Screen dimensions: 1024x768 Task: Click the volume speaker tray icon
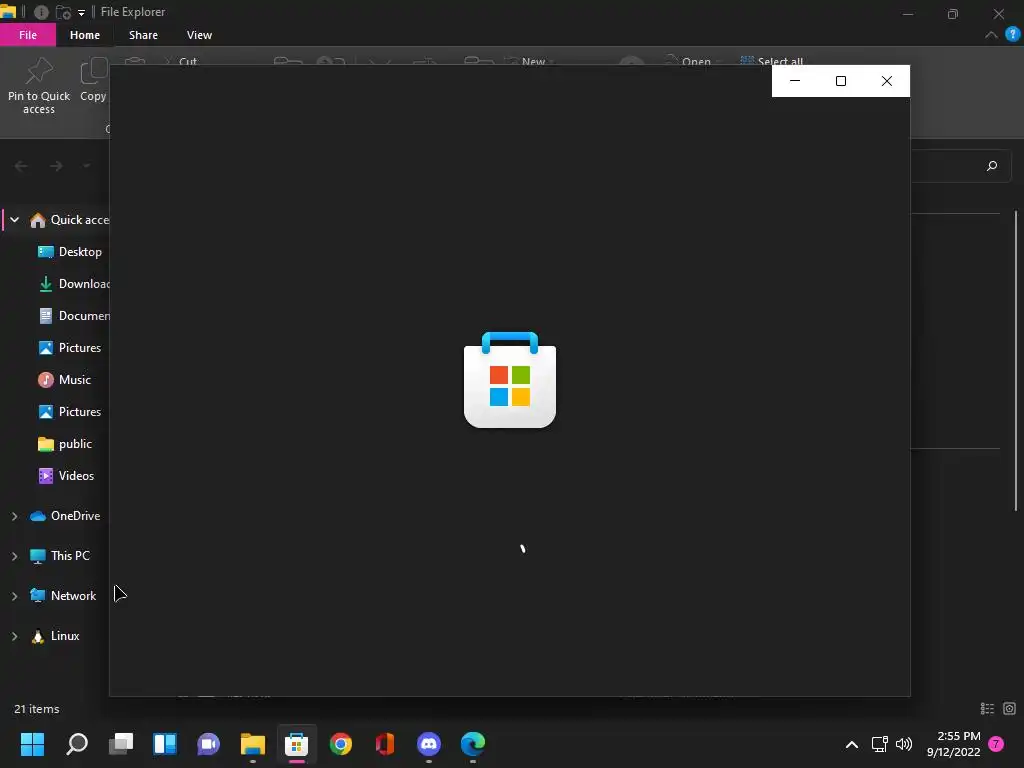click(904, 744)
